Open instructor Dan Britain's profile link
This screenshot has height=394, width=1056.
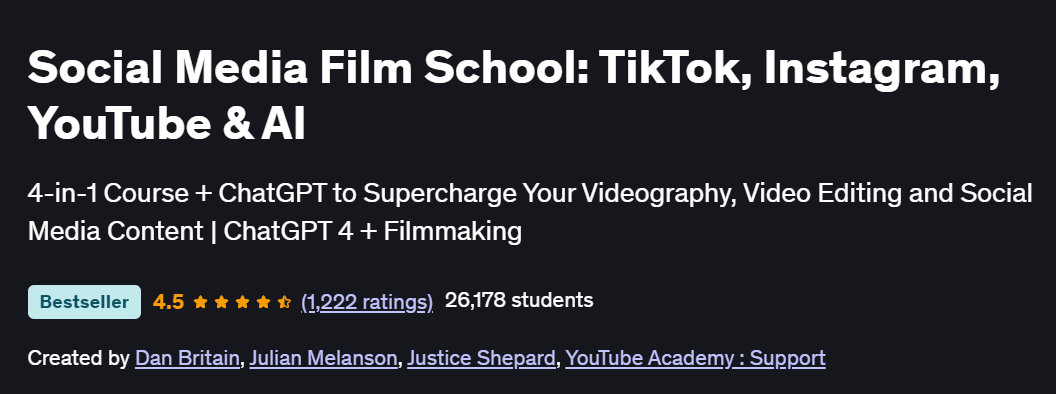[x=187, y=358]
